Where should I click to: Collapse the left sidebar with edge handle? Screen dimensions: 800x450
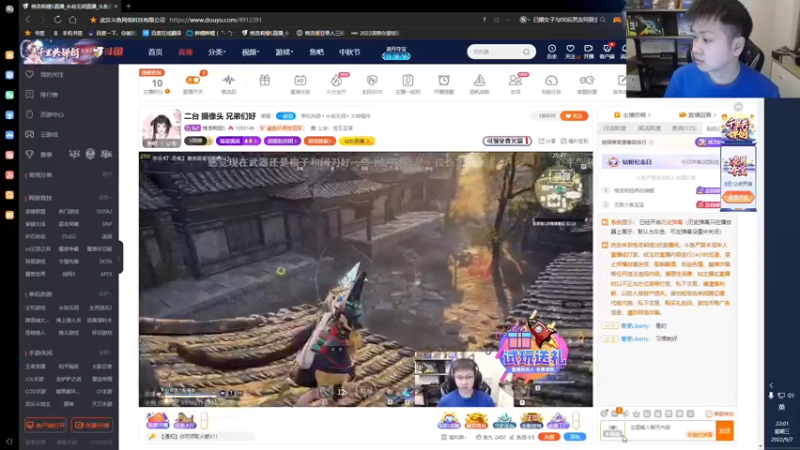(119, 258)
